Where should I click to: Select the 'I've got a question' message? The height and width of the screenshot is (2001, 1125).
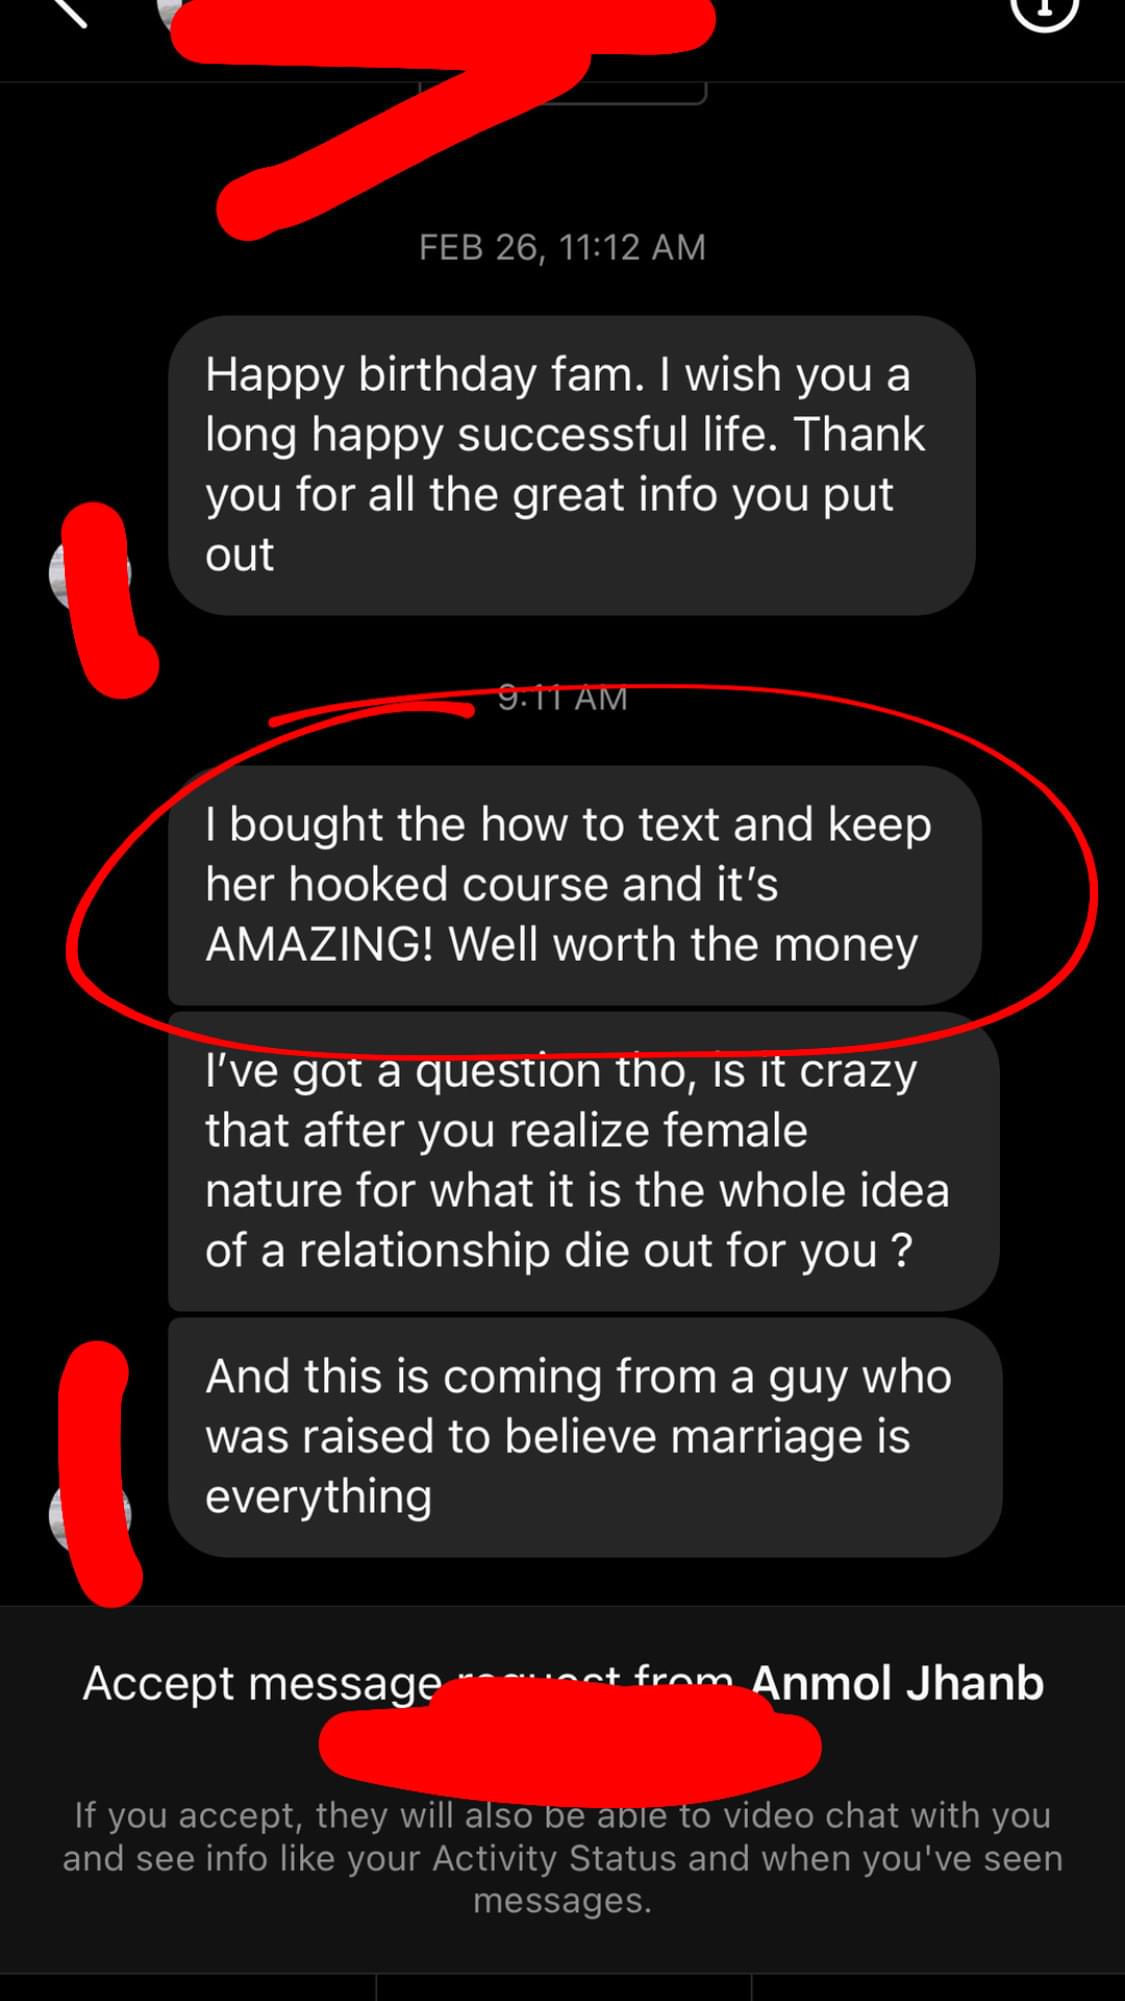(x=584, y=1162)
